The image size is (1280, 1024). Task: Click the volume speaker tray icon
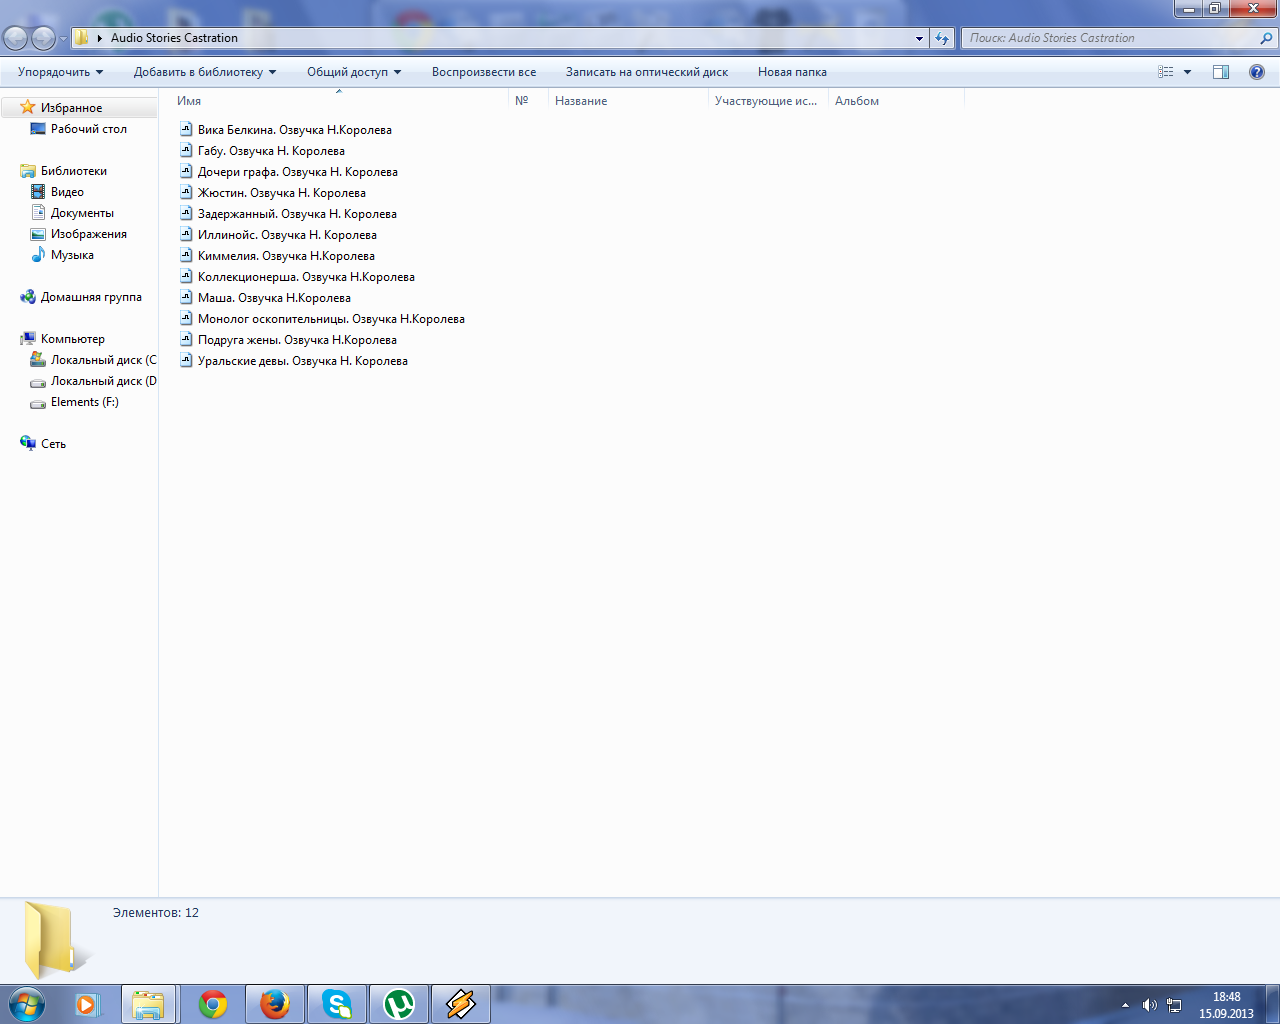click(1149, 1005)
